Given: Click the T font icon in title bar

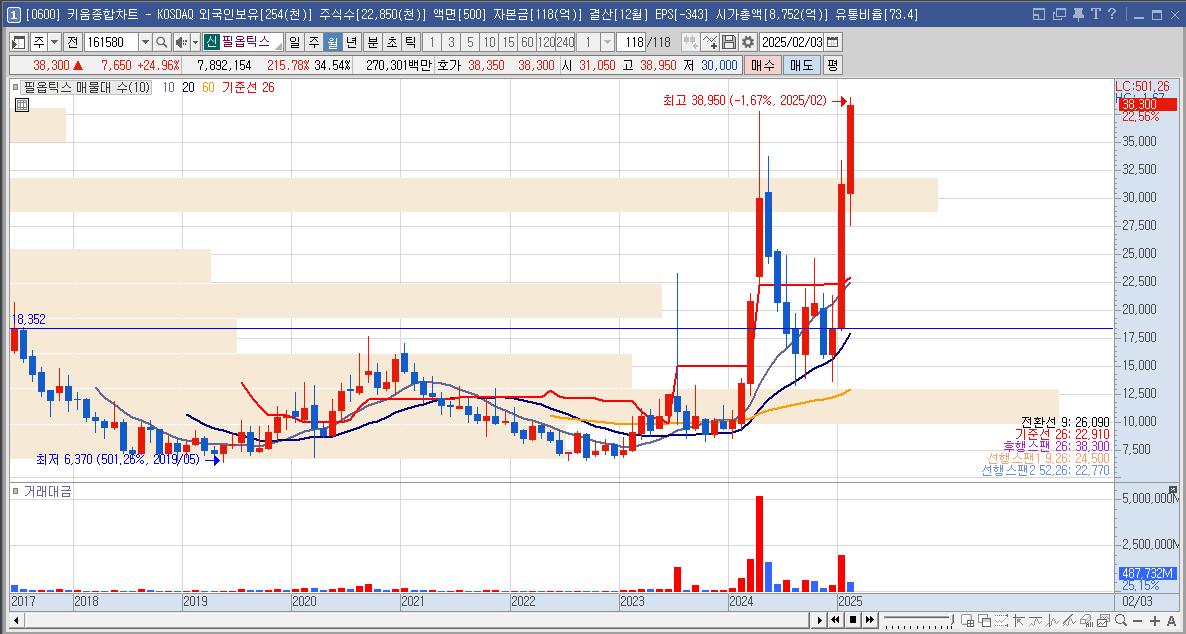Looking at the screenshot, I should click(1094, 14).
